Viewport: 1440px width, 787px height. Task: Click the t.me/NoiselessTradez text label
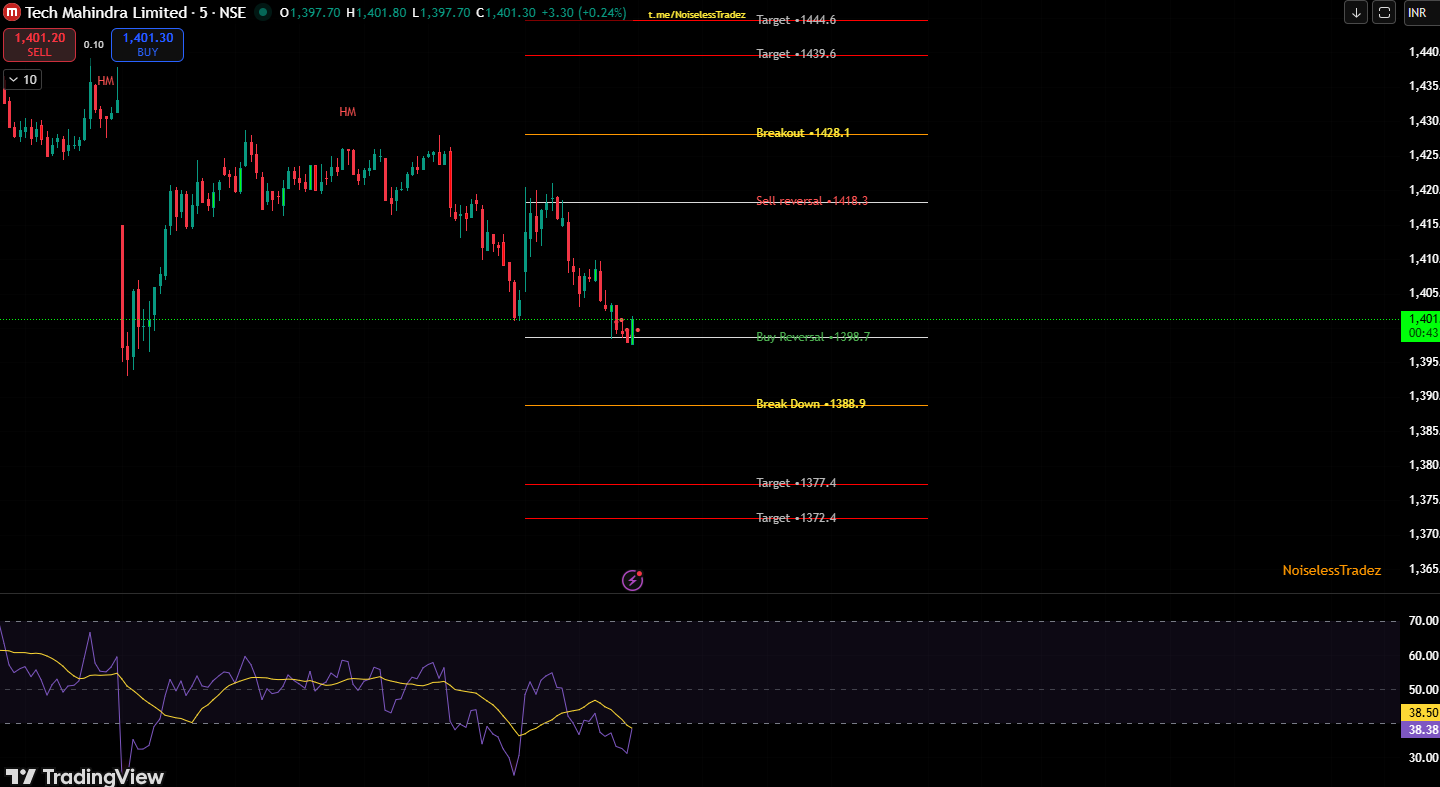(697, 15)
